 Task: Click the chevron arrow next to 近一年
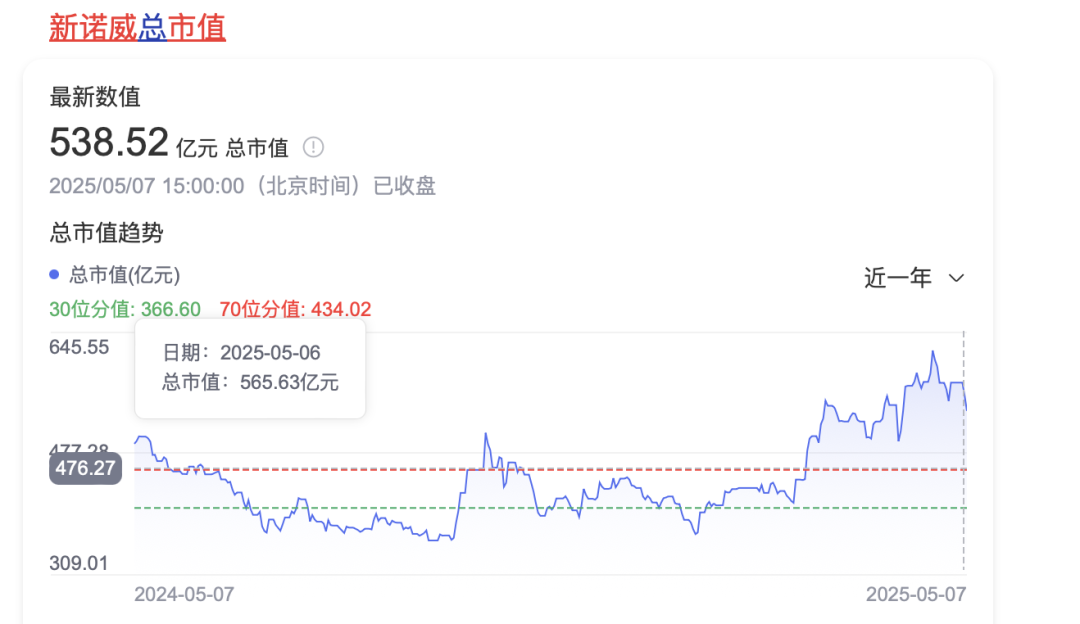(956, 278)
